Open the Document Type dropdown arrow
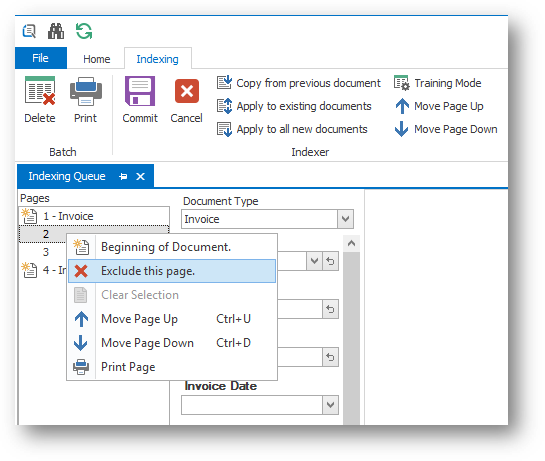The width and height of the screenshot is (545, 461). (345, 219)
